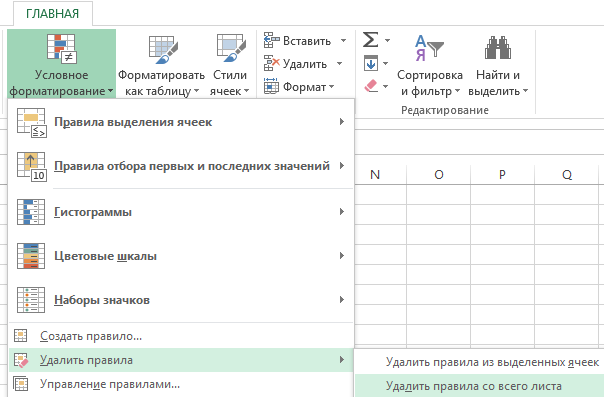Select column N header

coord(375,175)
